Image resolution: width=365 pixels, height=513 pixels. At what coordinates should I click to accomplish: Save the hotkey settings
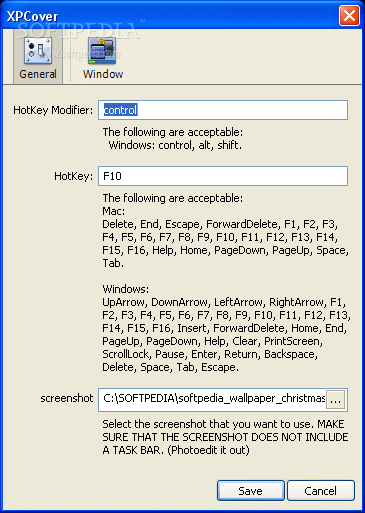pyautogui.click(x=251, y=491)
